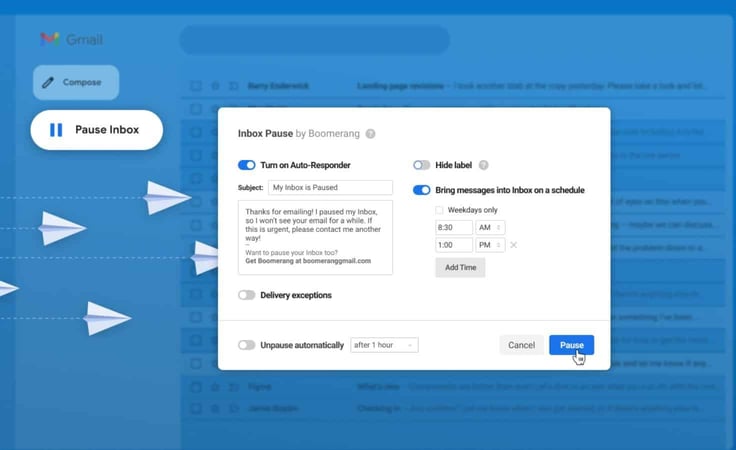
Task: Check the Weekdays only checkbox
Action: pyautogui.click(x=439, y=210)
